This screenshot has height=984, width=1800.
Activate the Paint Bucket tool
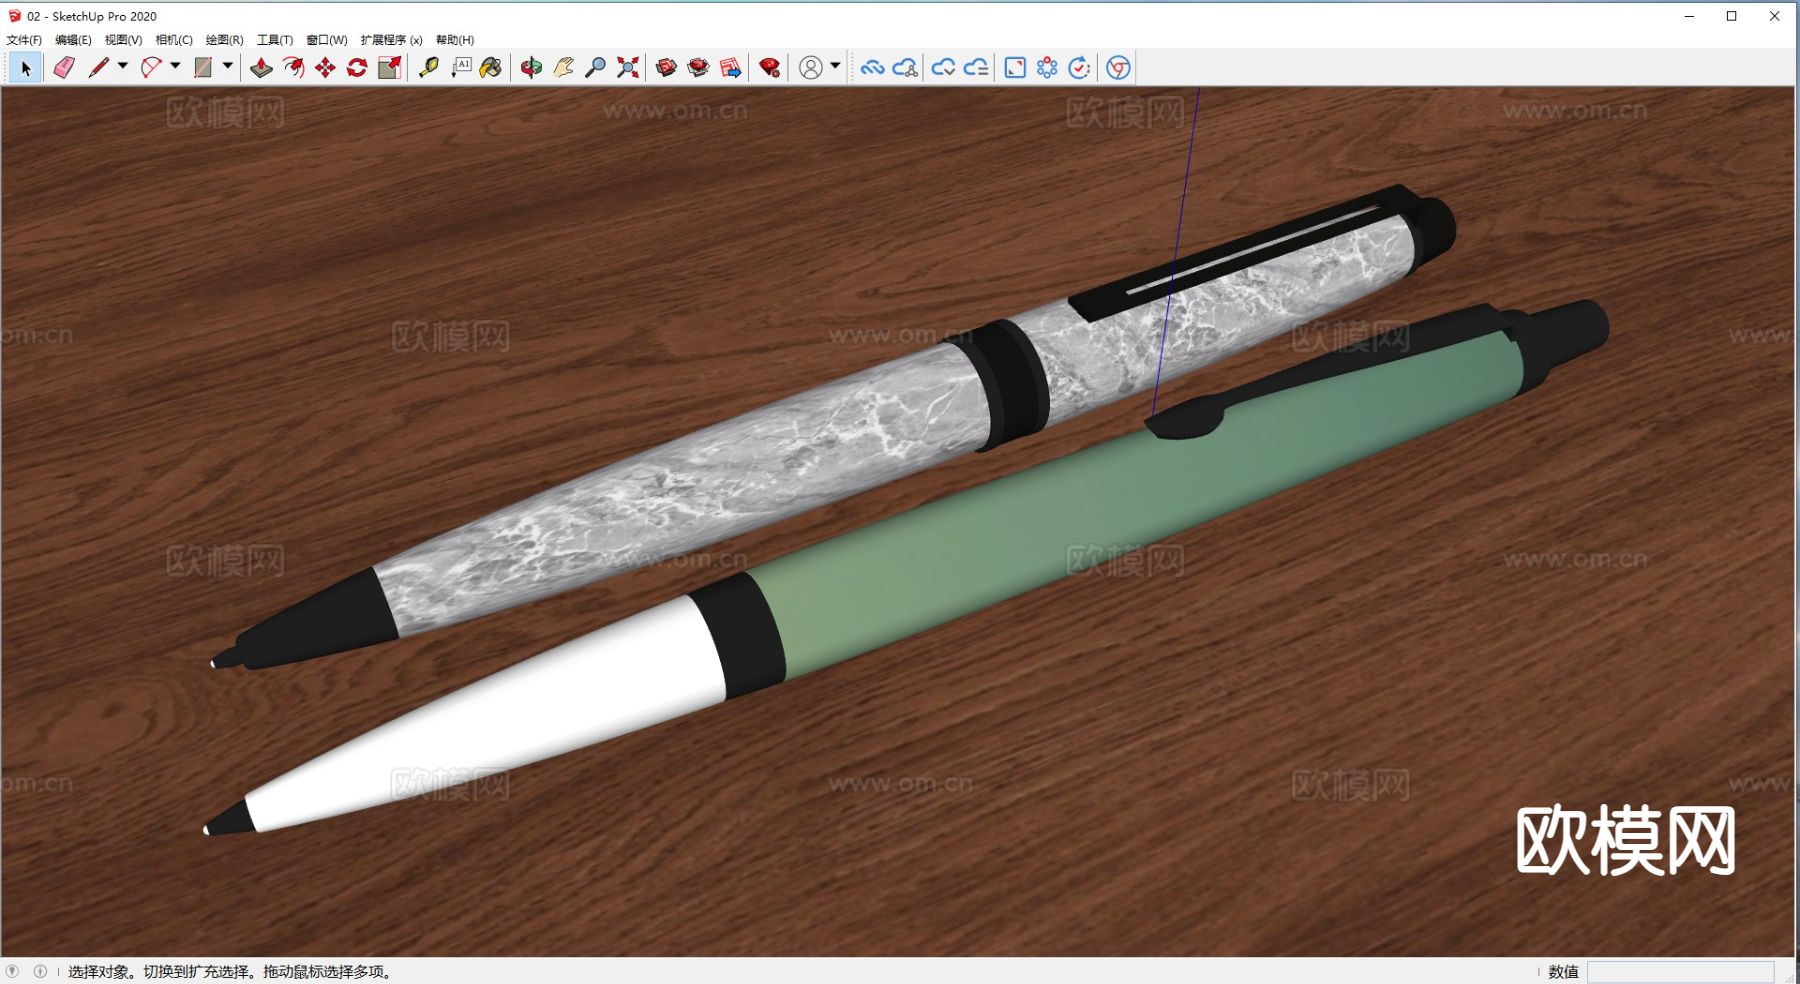coord(491,68)
